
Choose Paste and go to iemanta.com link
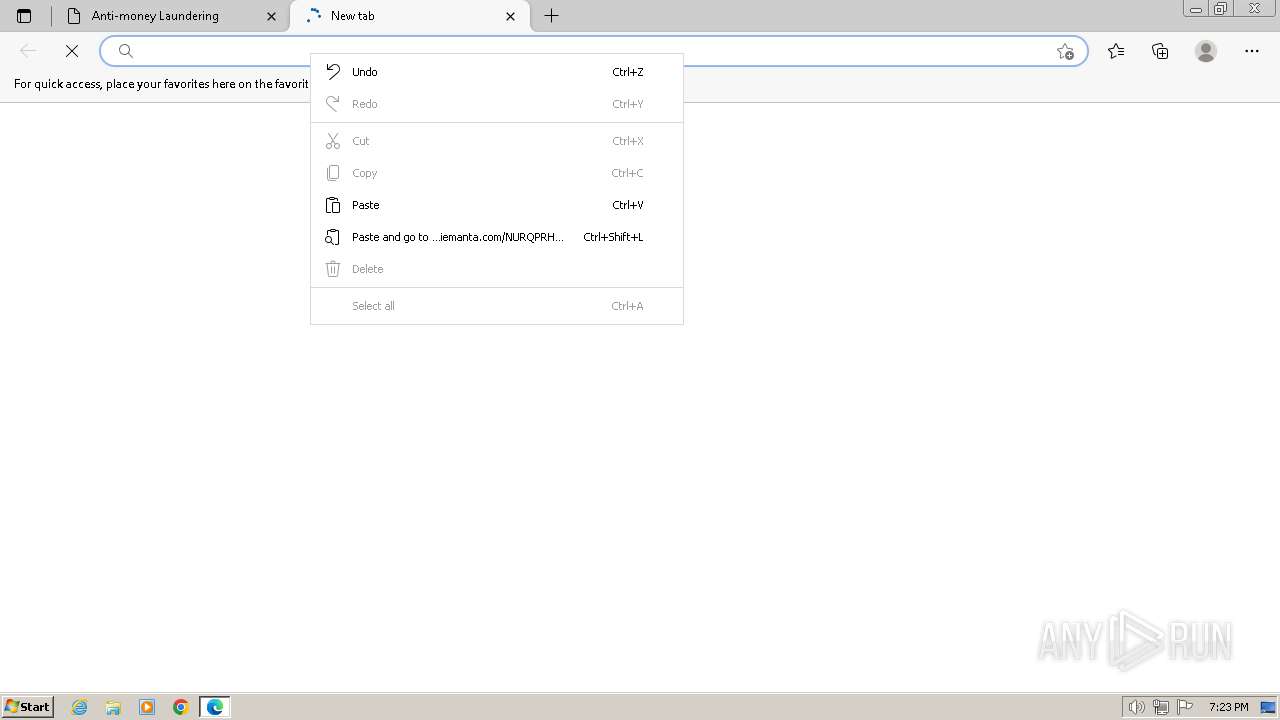point(497,237)
